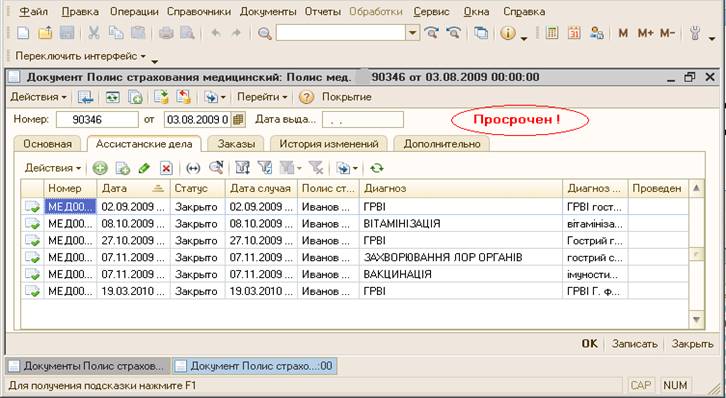Click the Дата выдачи input field
726x398 pixels.
pos(363,119)
